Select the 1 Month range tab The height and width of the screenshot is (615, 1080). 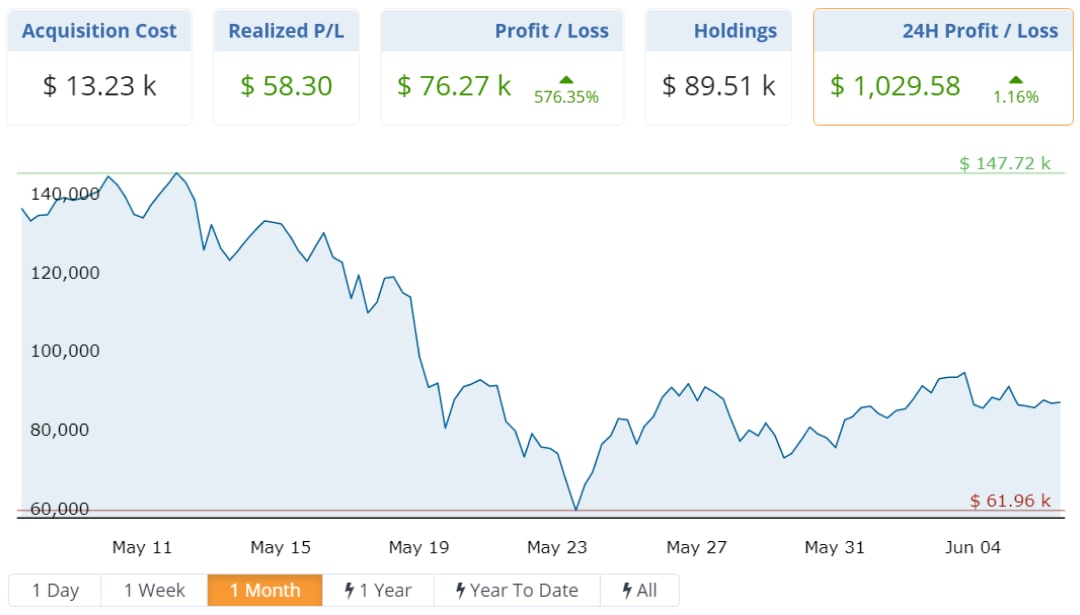click(265, 590)
